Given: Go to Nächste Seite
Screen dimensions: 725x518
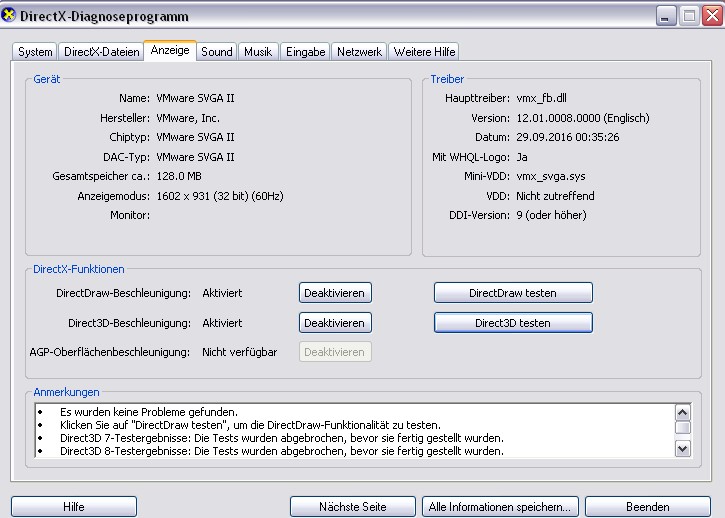Looking at the screenshot, I should [352, 506].
